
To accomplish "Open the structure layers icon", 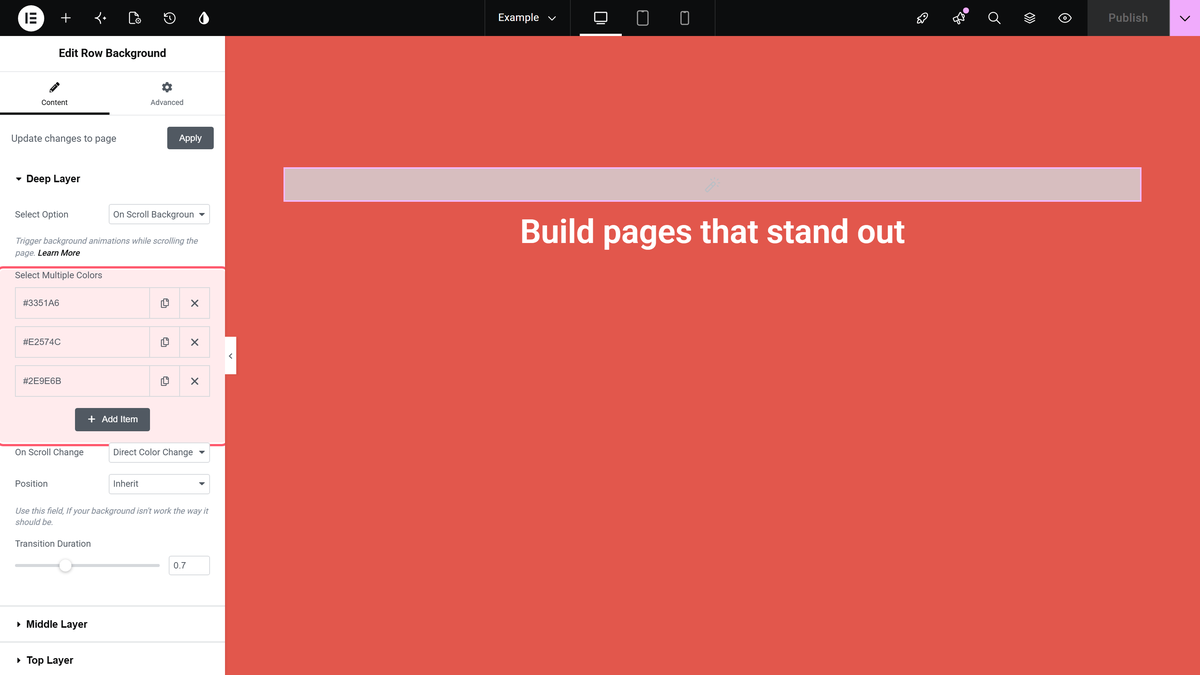I will (1029, 18).
